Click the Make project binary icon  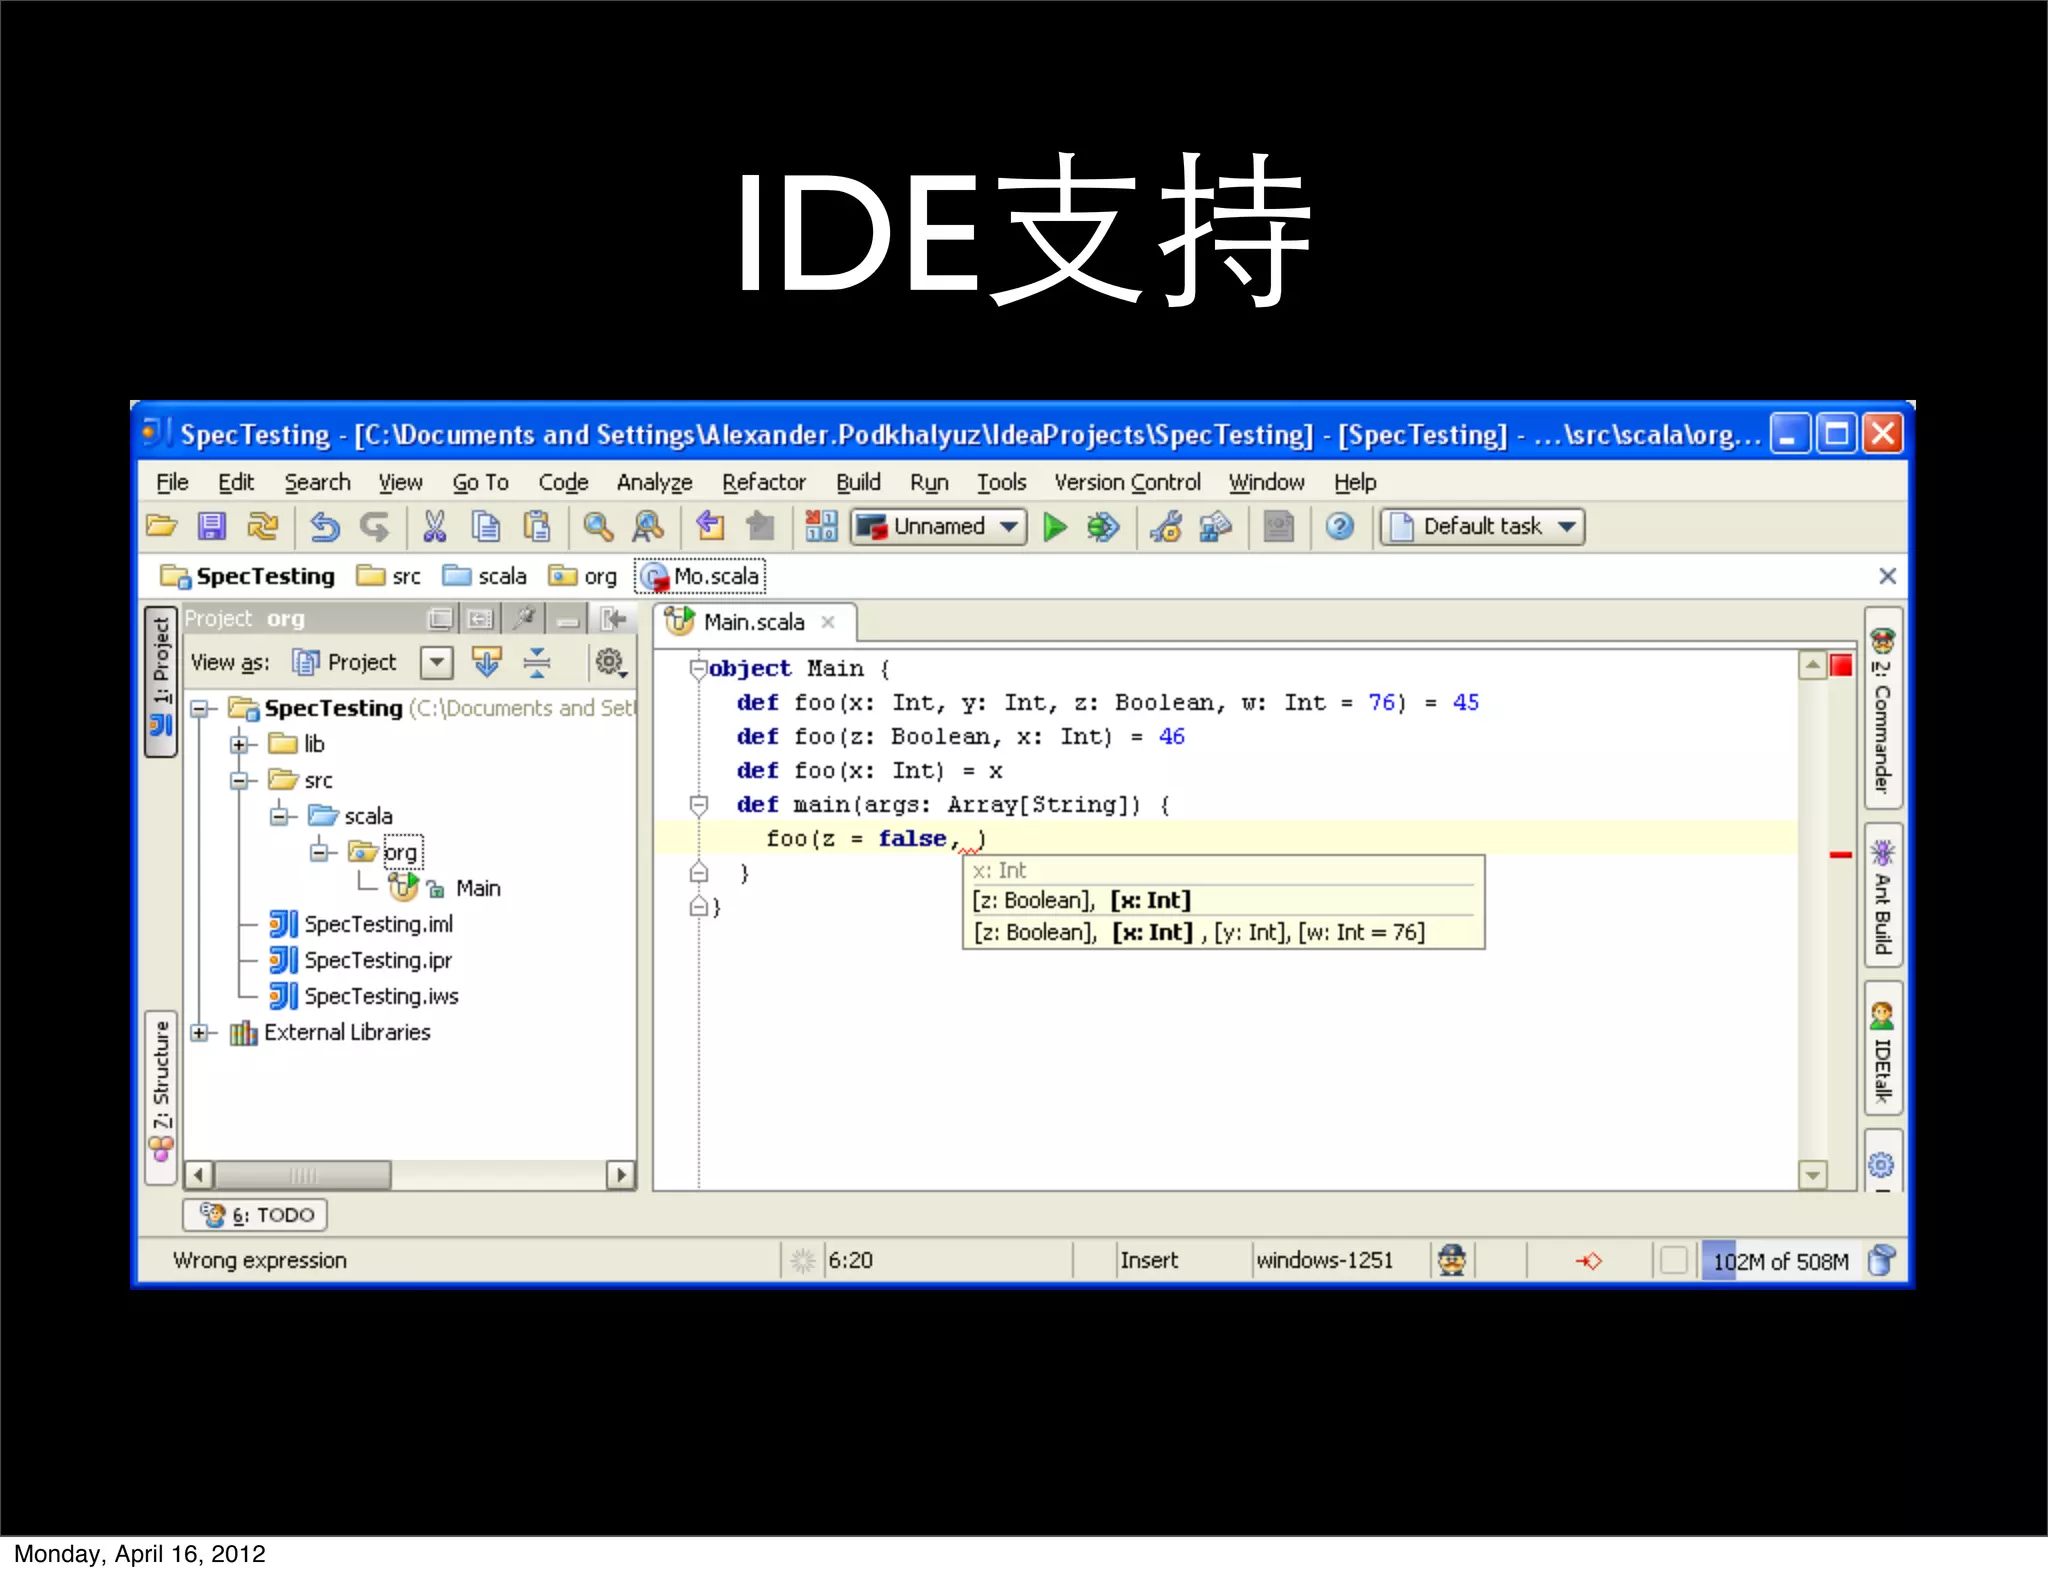pos(821,526)
